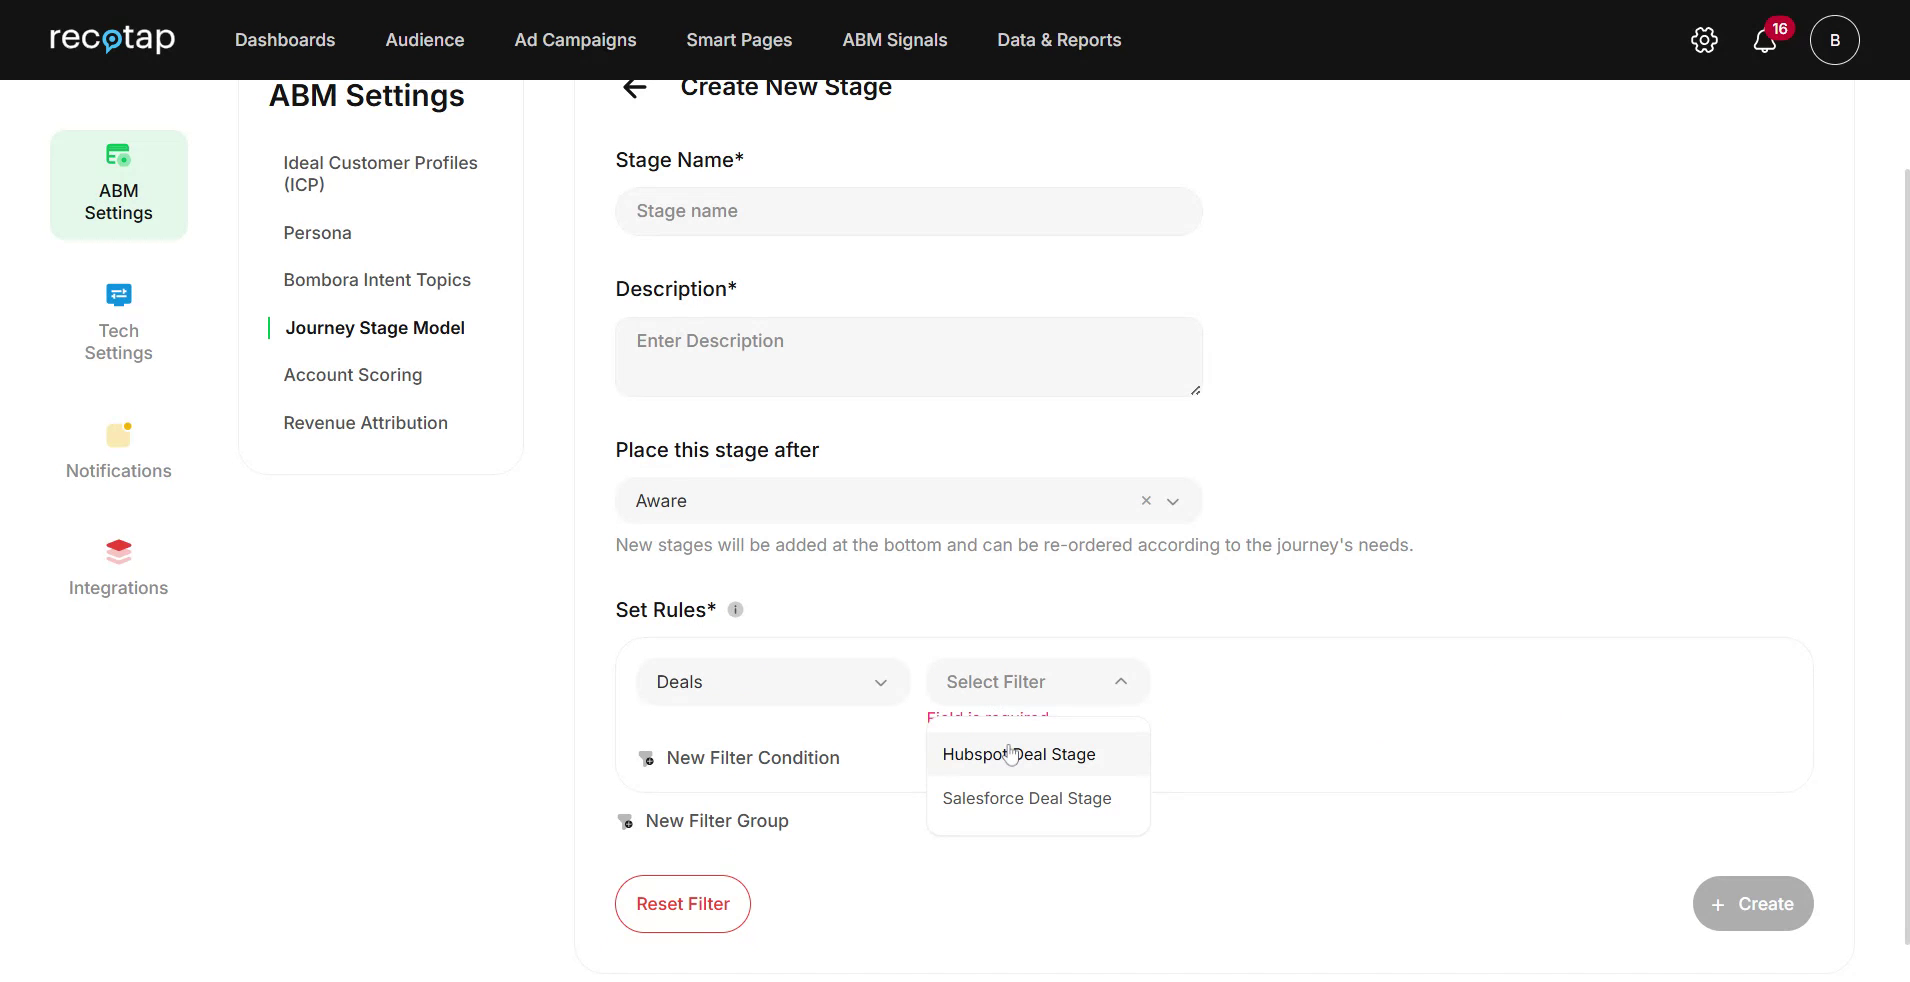Click the Reset Filter button
Image resolution: width=1910 pixels, height=982 pixels.
(x=682, y=903)
